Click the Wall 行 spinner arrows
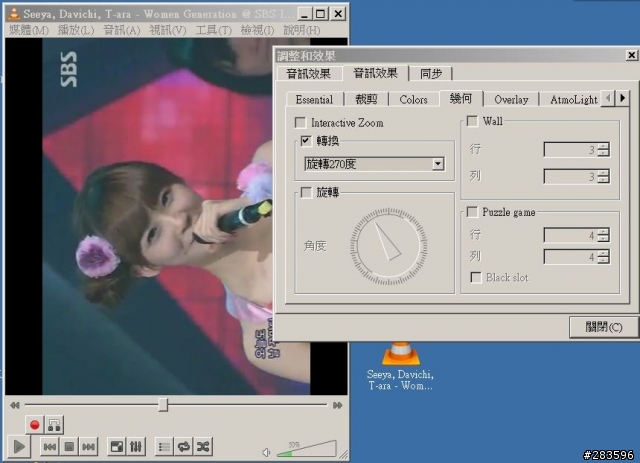Viewport: 640px width, 463px height. click(x=603, y=150)
